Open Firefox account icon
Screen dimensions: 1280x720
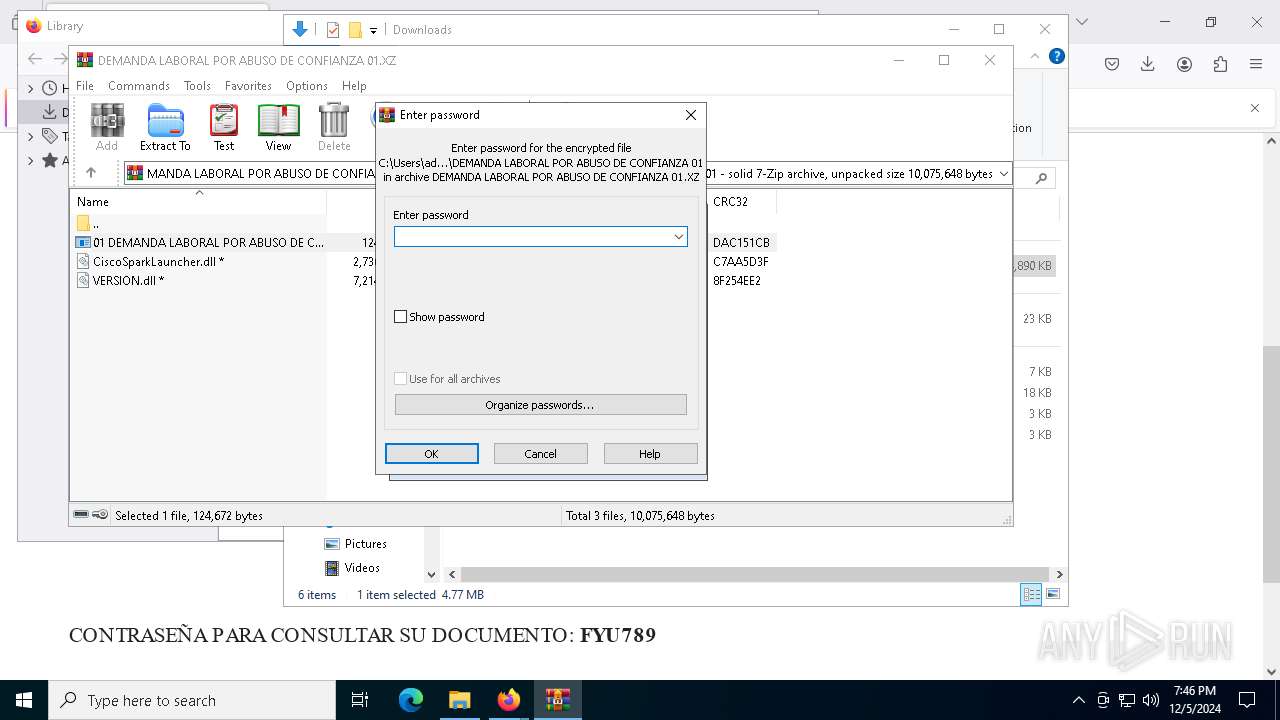click(x=1184, y=64)
